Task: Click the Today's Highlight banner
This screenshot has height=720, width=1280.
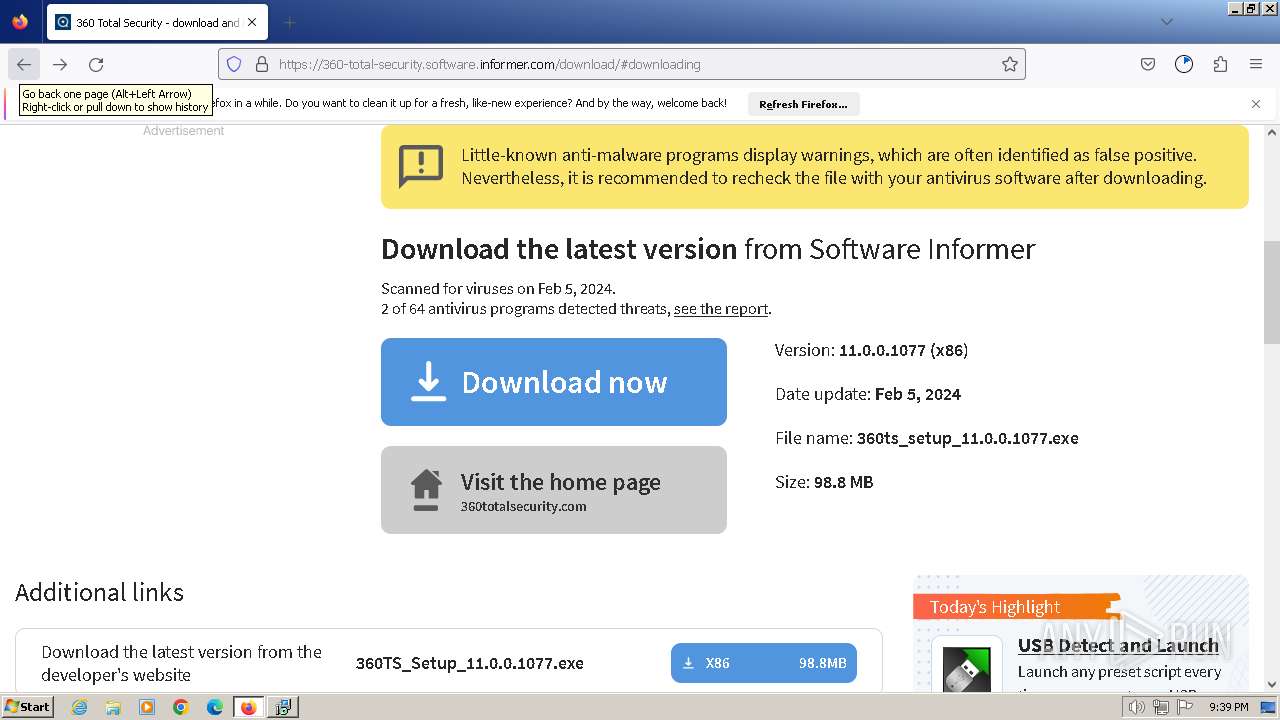Action: pos(1016,607)
